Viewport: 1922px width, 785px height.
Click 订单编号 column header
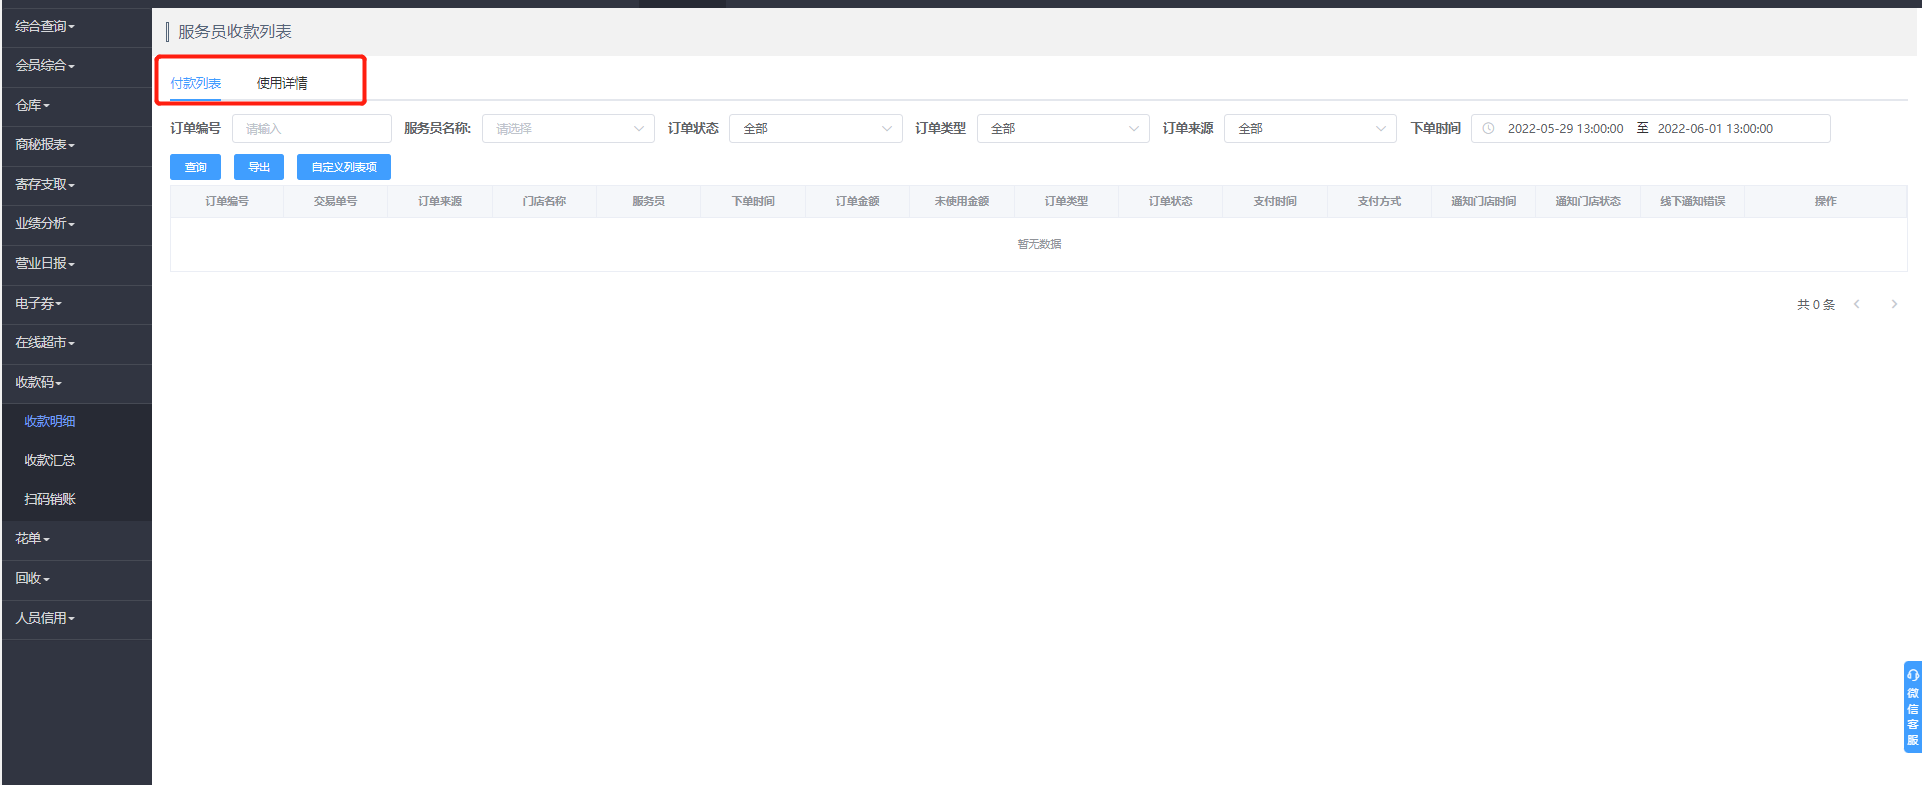click(227, 201)
